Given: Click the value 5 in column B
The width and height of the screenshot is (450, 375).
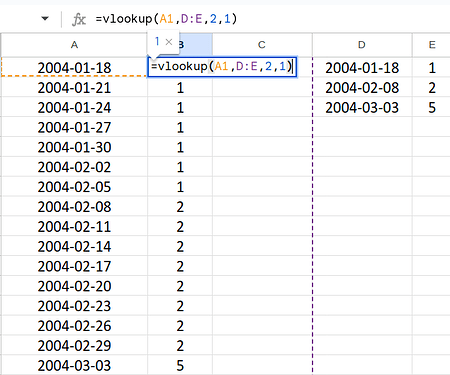Looking at the screenshot, I should tap(180, 366).
